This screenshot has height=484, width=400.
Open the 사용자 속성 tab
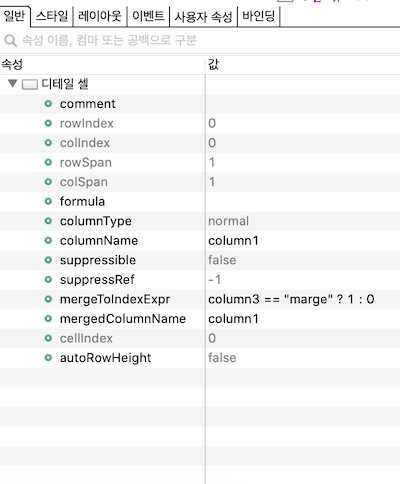[203, 17]
